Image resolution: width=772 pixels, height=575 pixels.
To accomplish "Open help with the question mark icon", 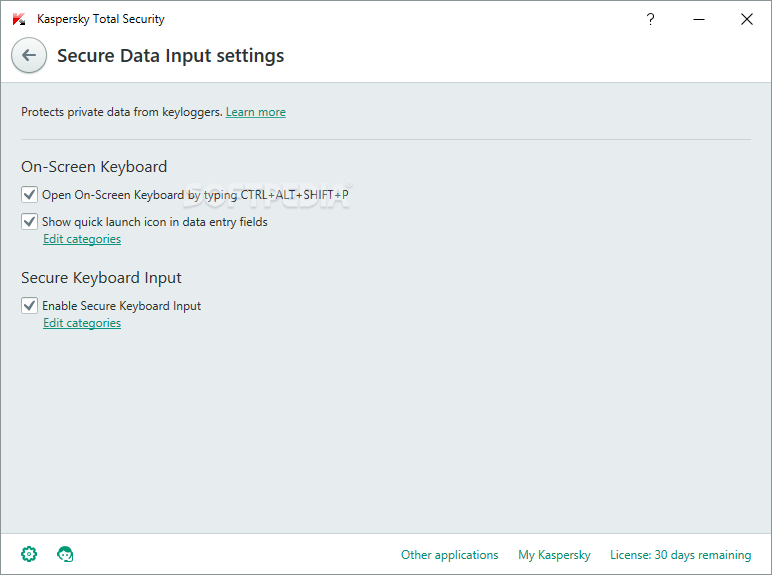I will tap(650, 19).
